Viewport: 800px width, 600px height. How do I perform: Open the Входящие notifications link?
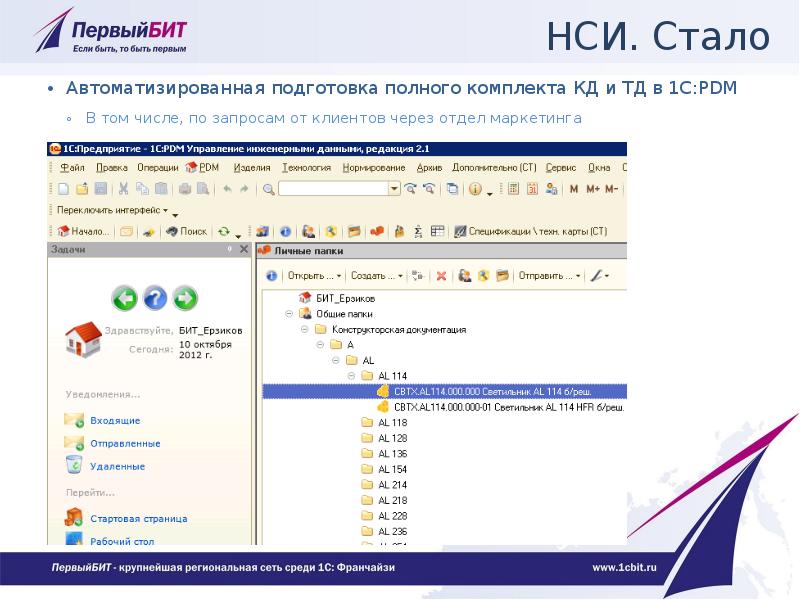(x=115, y=421)
